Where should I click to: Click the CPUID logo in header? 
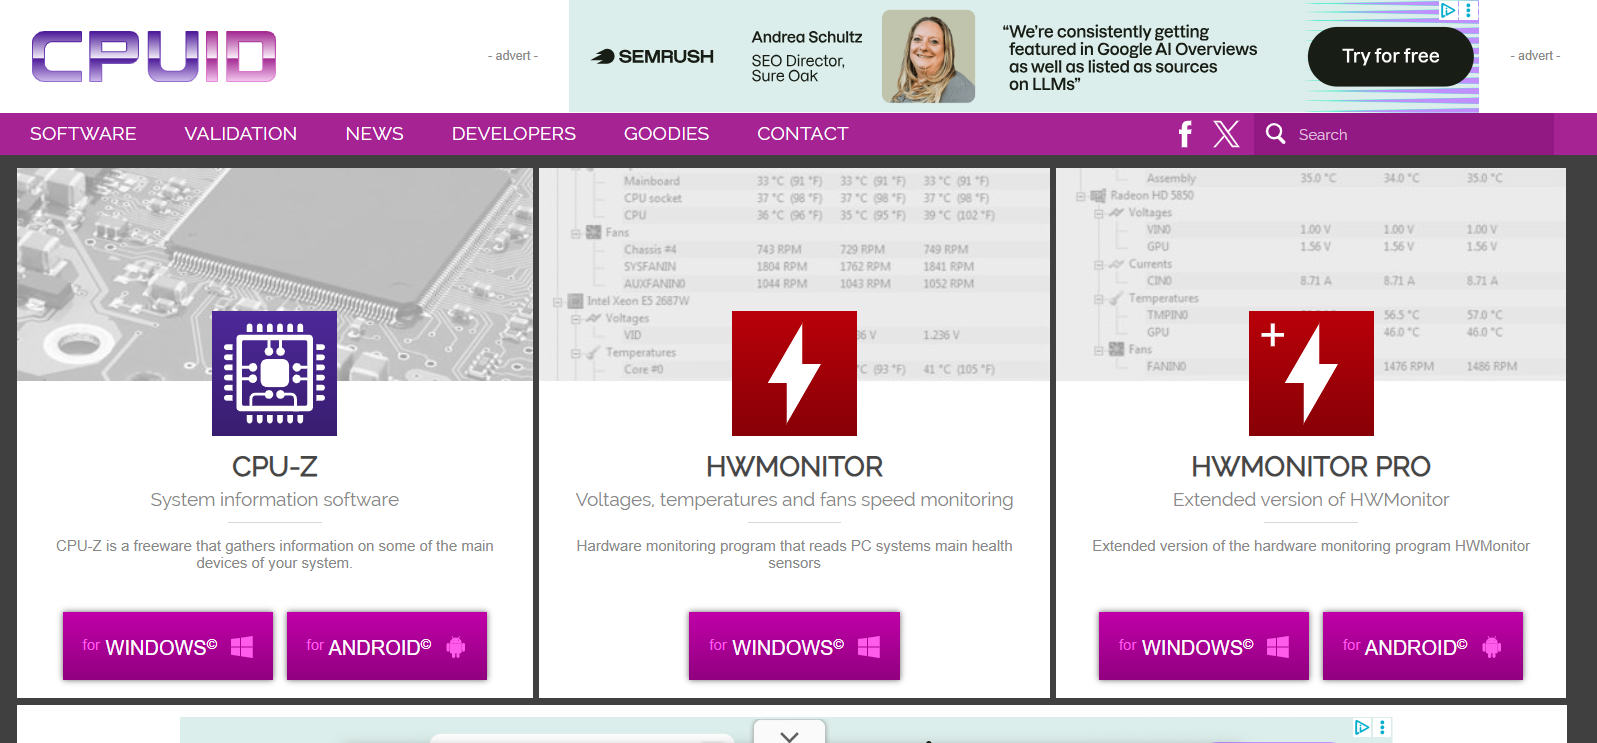[x=153, y=56]
